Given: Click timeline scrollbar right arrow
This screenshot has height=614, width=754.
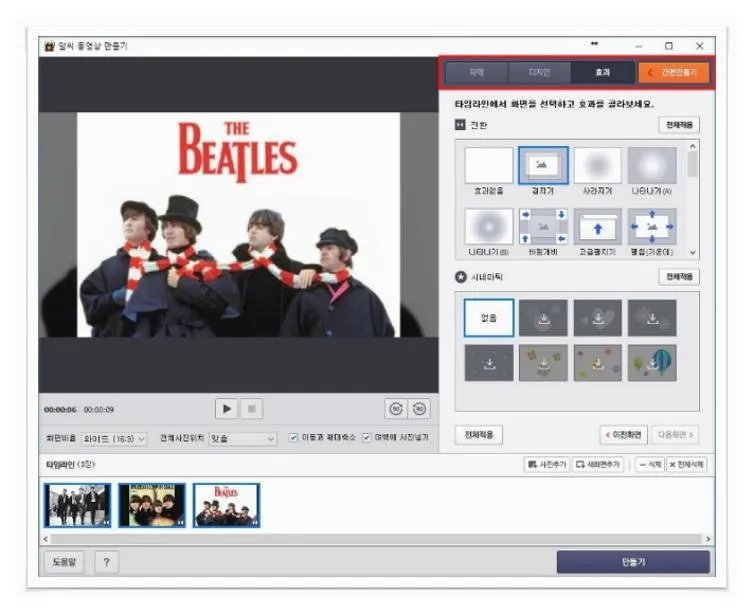Looking at the screenshot, I should (x=708, y=539).
